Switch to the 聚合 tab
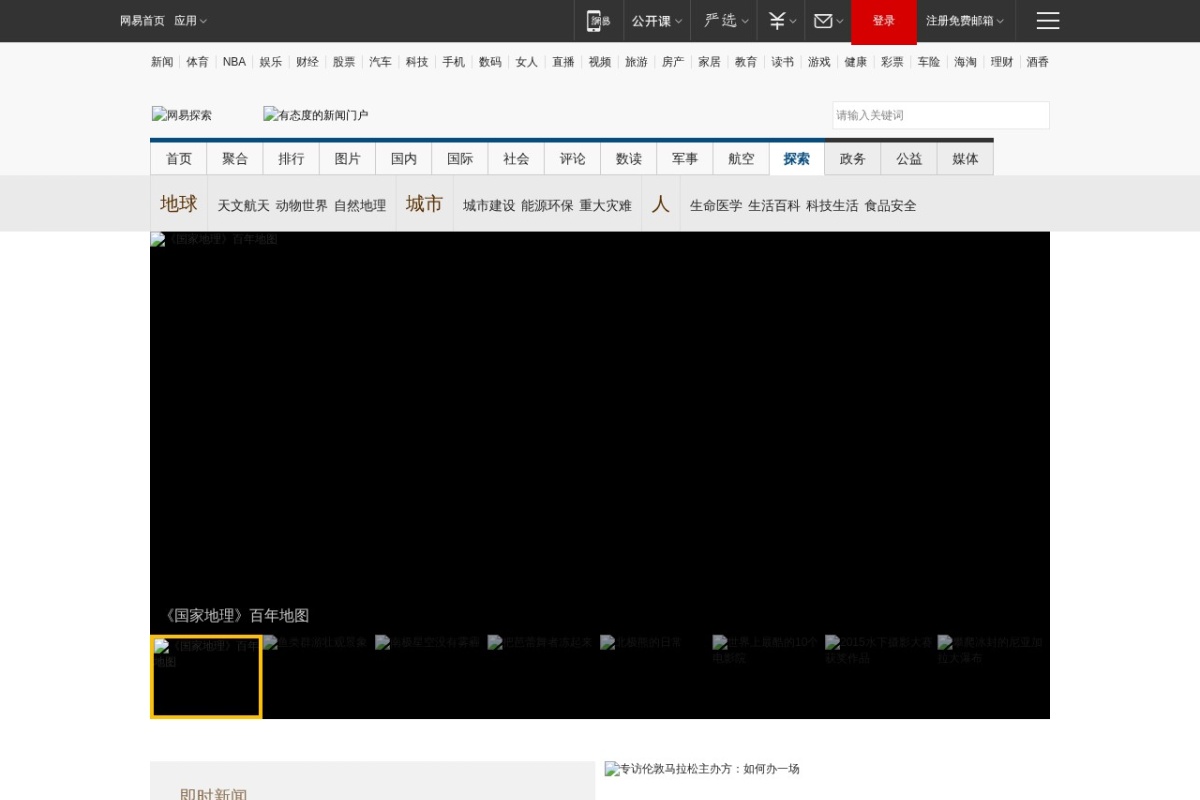 point(235,159)
